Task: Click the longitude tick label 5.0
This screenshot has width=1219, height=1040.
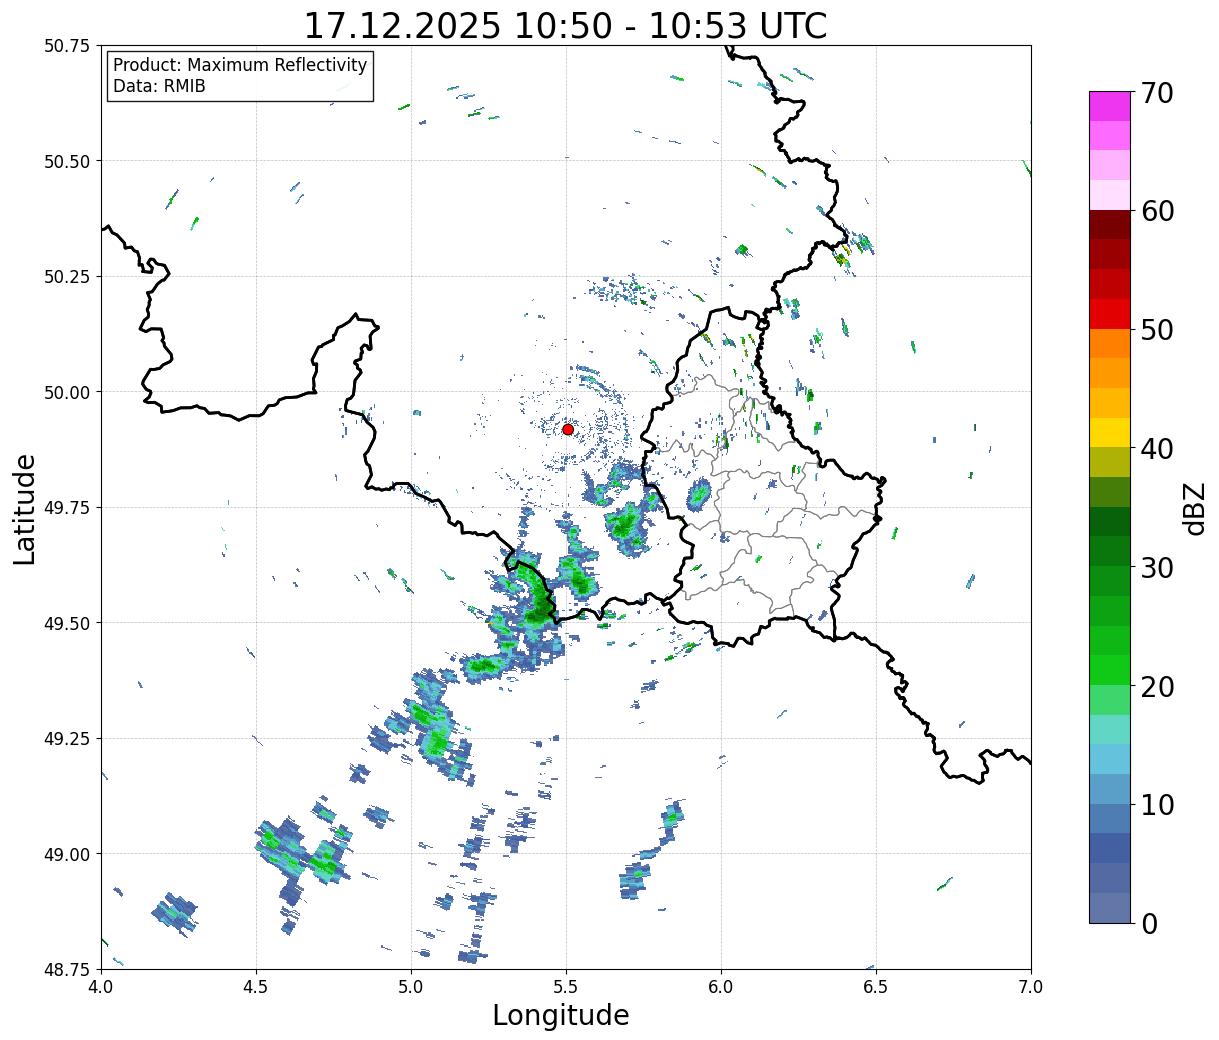Action: coord(411,986)
